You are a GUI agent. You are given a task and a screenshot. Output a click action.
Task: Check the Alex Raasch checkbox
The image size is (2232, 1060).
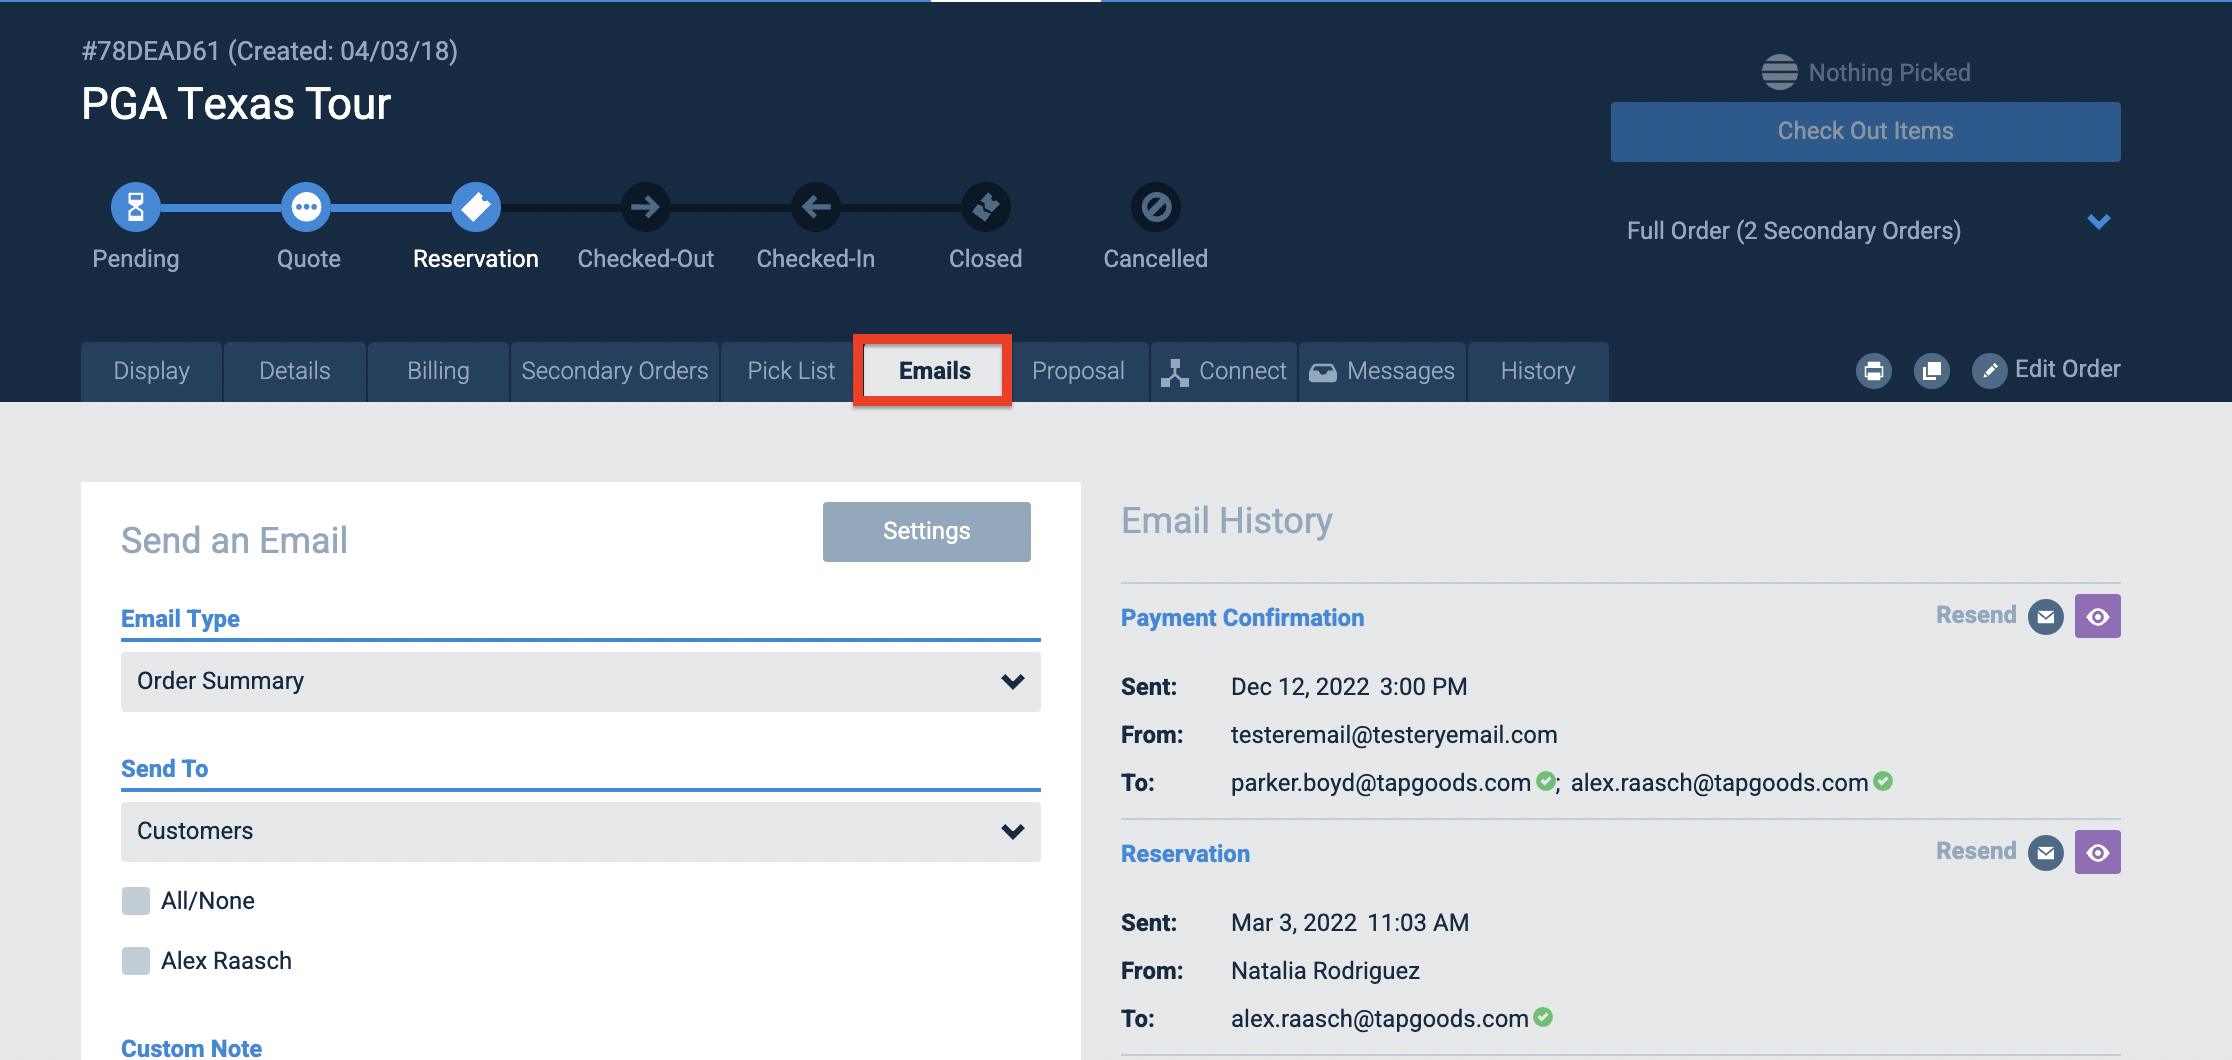(x=135, y=961)
